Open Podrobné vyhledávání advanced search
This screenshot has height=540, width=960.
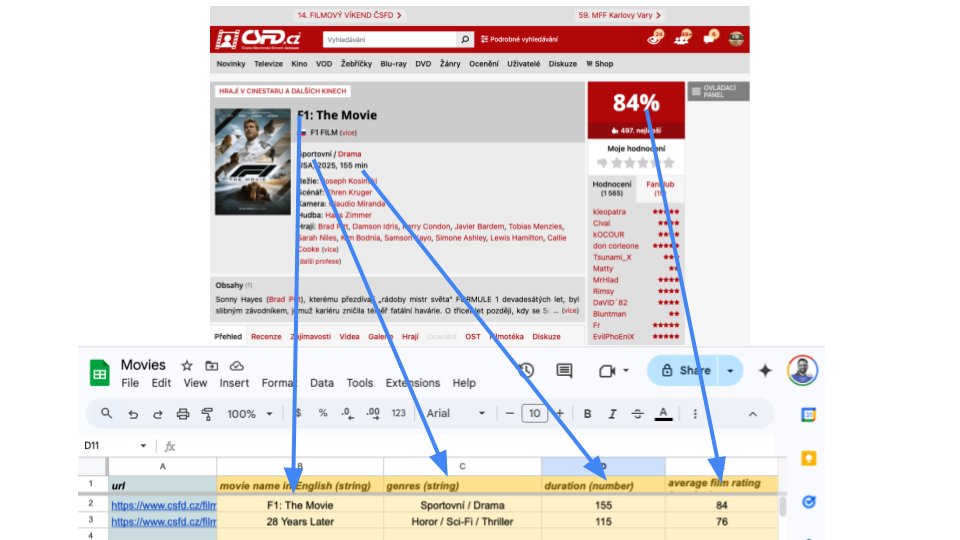pyautogui.click(x=519, y=39)
